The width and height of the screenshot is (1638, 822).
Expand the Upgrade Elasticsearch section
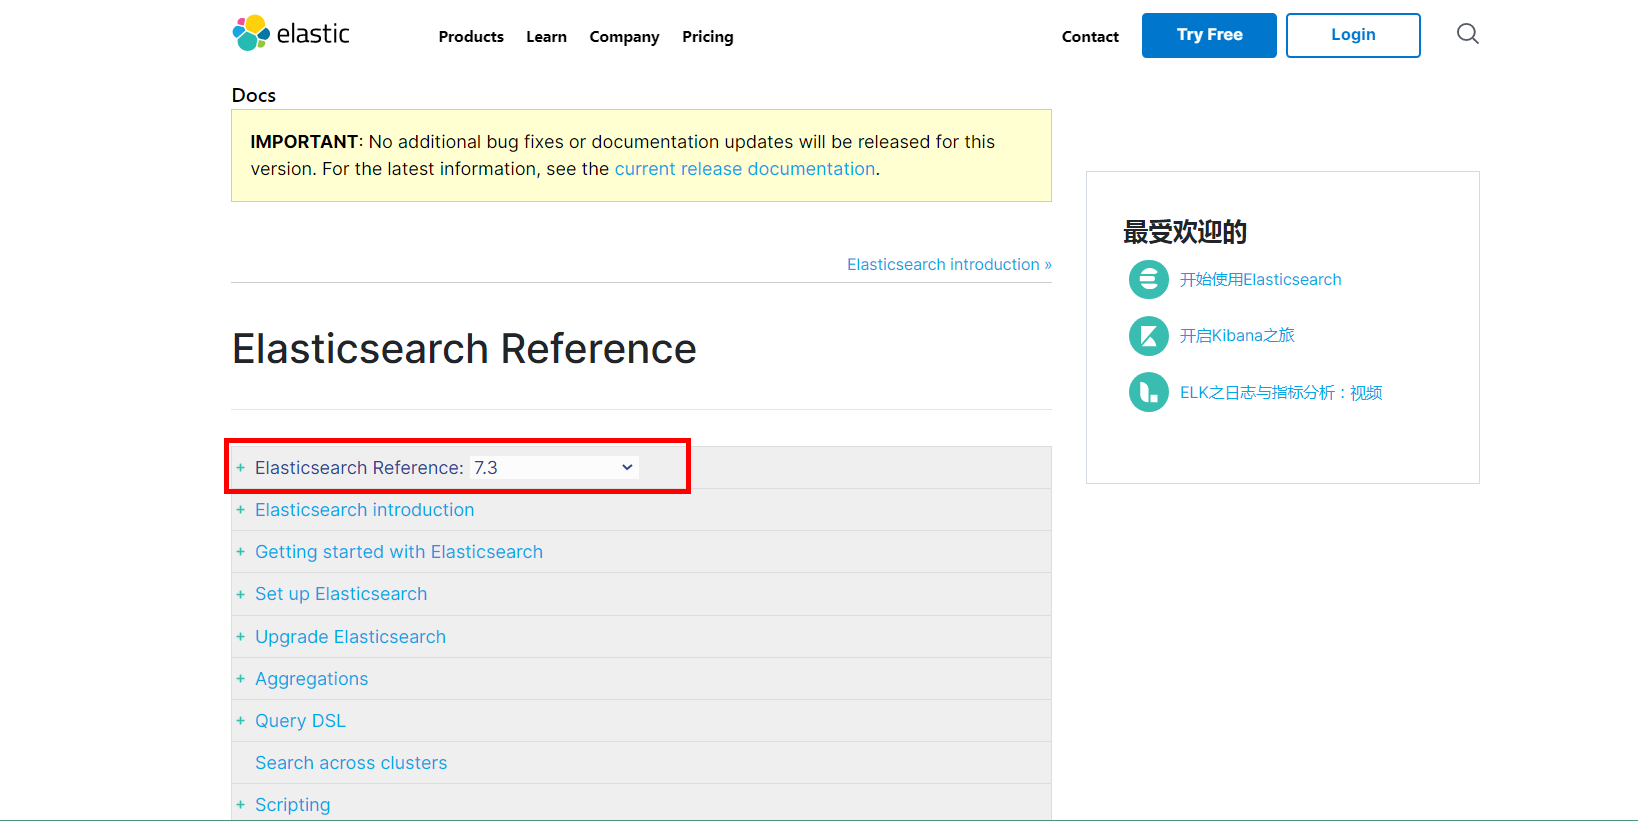[240, 637]
